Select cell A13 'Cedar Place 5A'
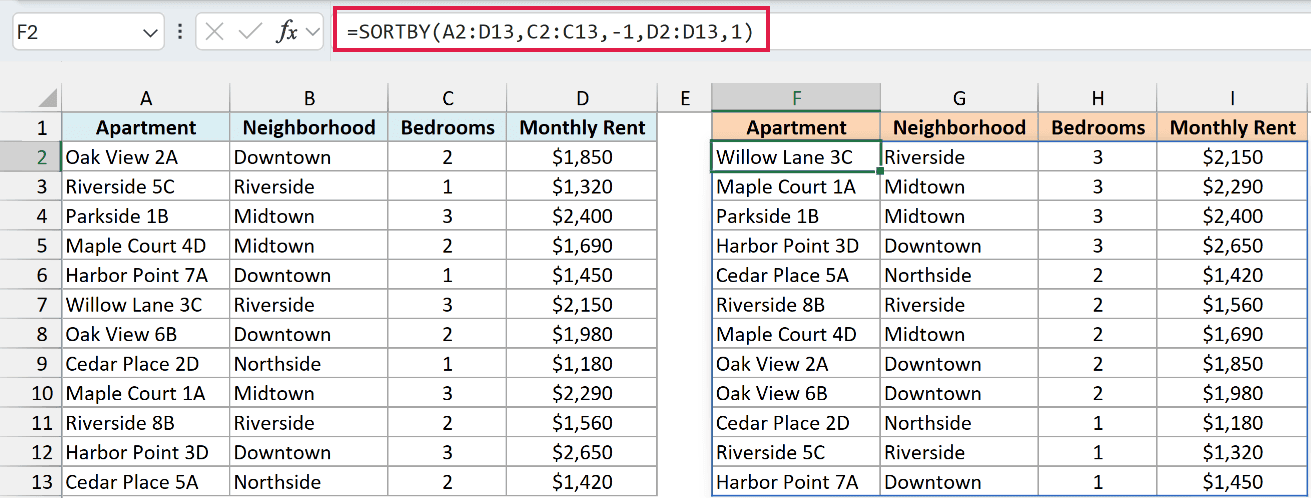Viewport: 1311px width, 498px height. (146, 482)
